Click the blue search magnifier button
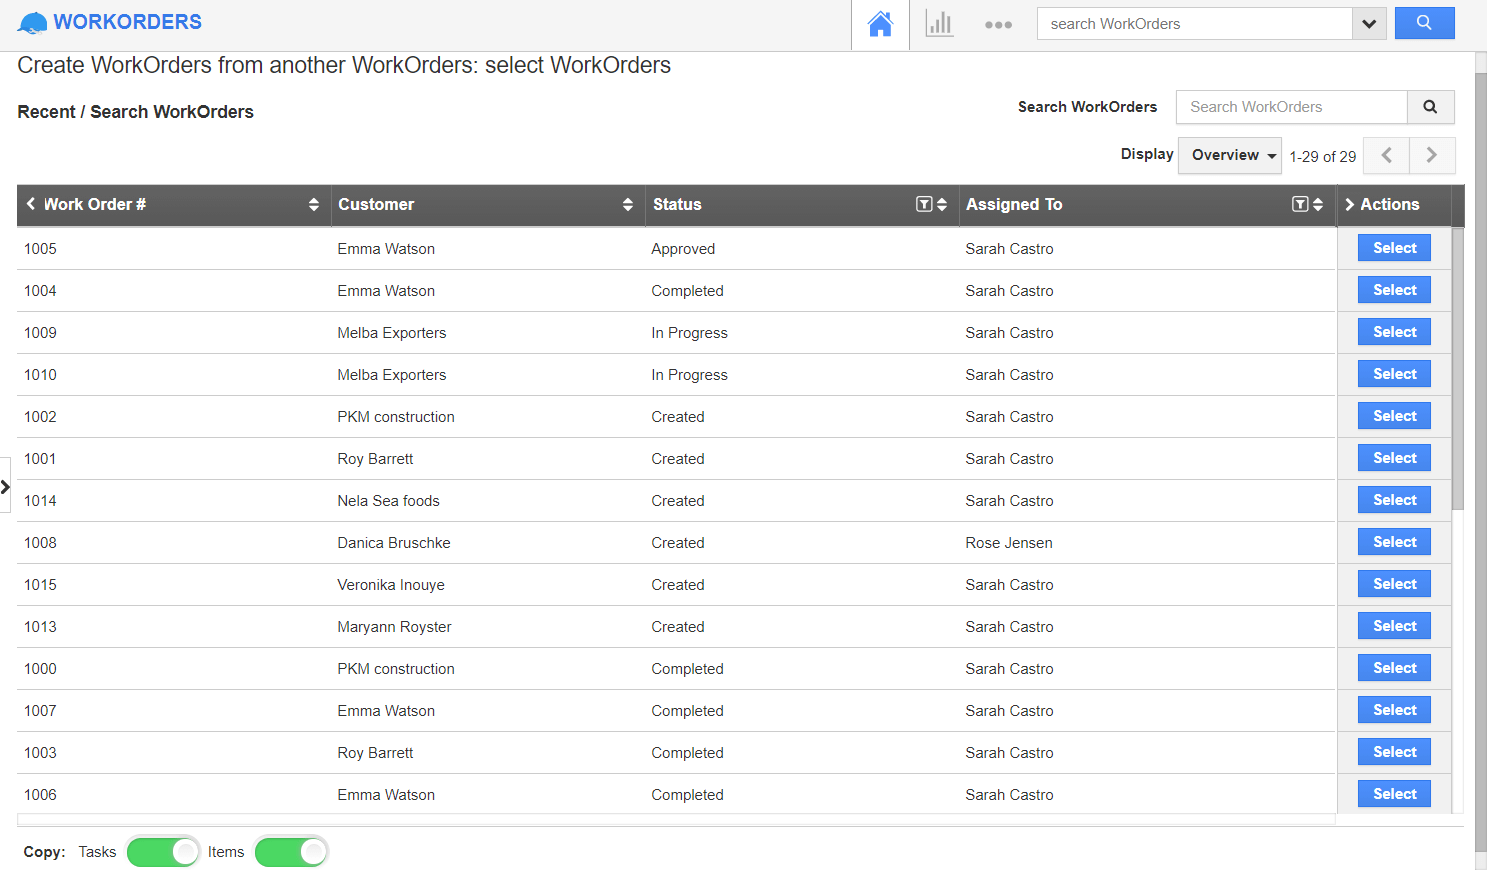The height and width of the screenshot is (870, 1487). (1424, 22)
